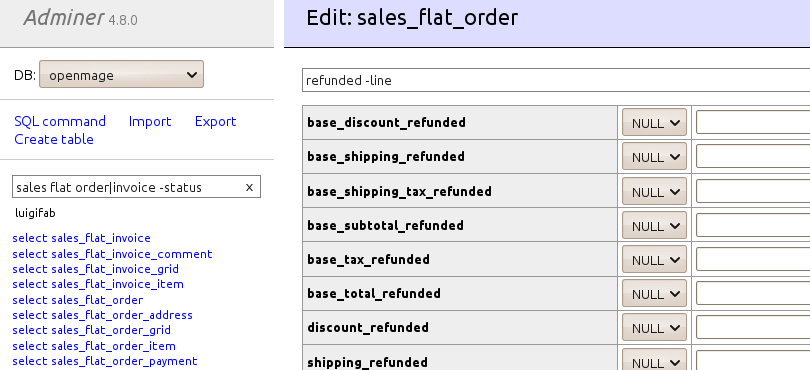Select the sales_flat_invoice table
The height and width of the screenshot is (370, 810).
pos(81,238)
